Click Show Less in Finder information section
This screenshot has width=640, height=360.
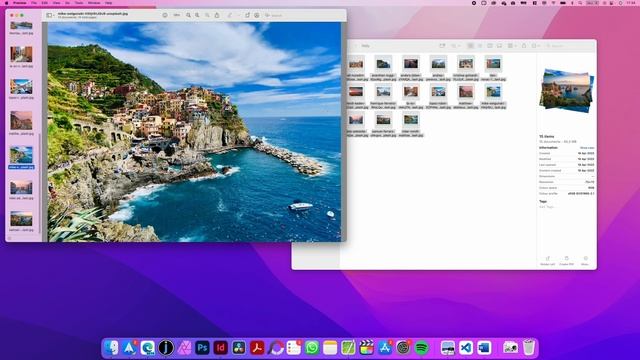[x=587, y=148]
